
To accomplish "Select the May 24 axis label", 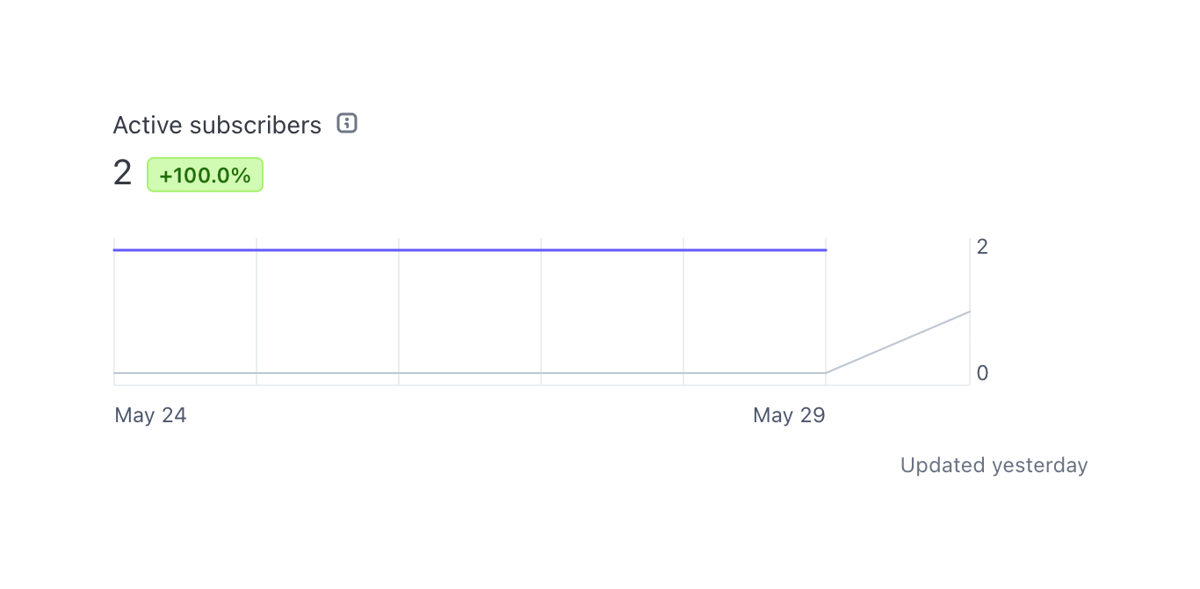I will click(150, 415).
